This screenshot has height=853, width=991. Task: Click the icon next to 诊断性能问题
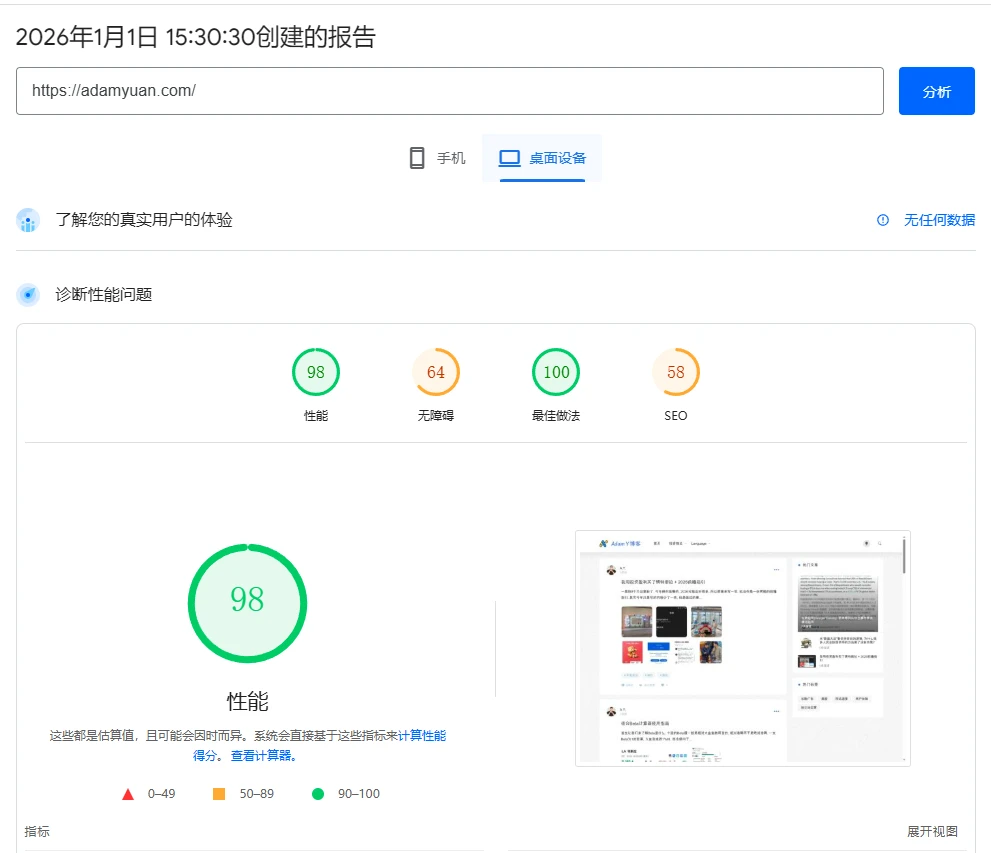click(28, 295)
